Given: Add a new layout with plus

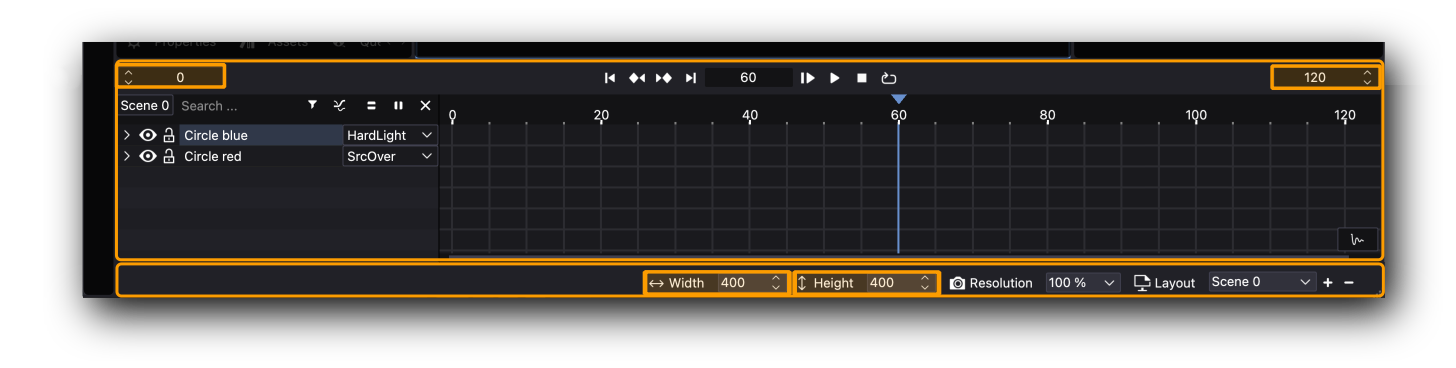Looking at the screenshot, I should [x=1328, y=283].
